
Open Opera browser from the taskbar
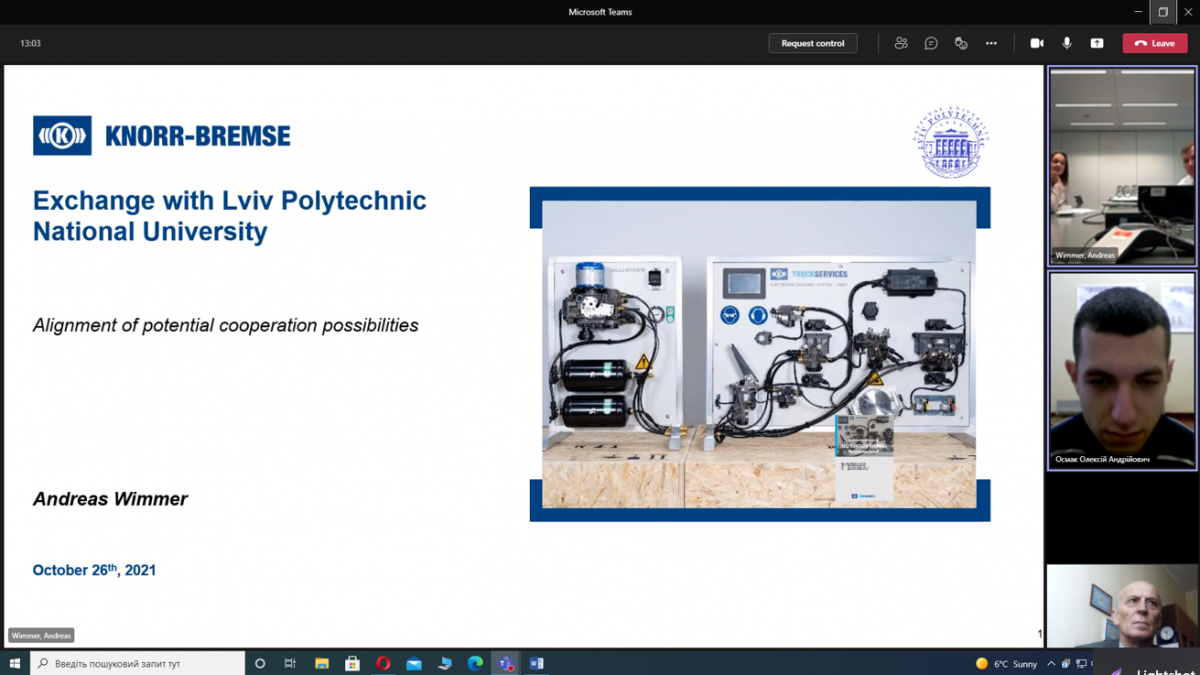coord(383,663)
